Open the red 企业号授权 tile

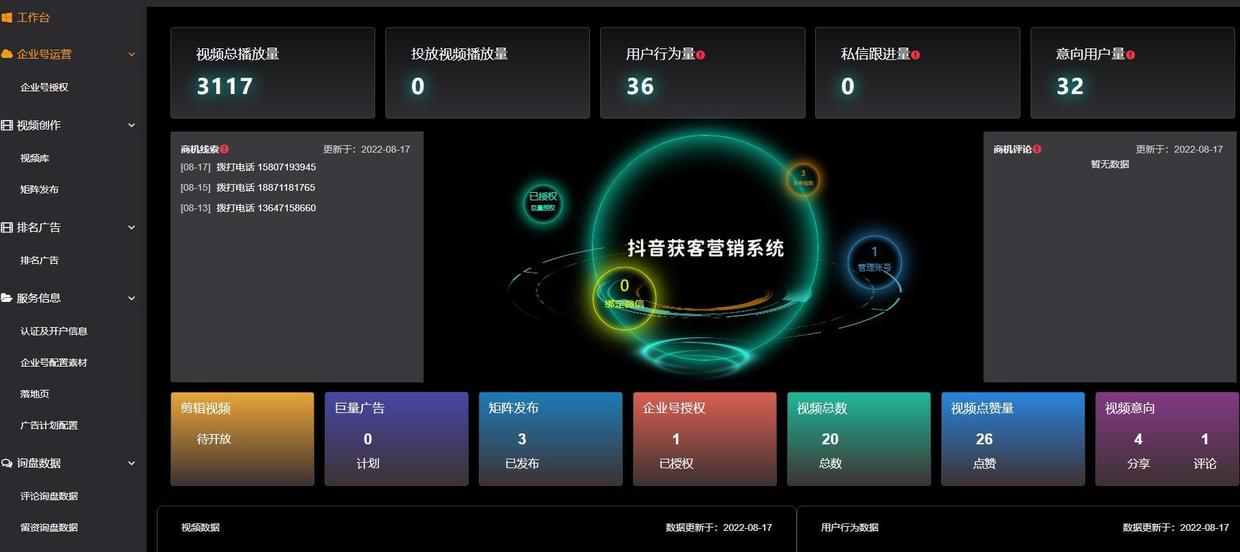tap(704, 439)
